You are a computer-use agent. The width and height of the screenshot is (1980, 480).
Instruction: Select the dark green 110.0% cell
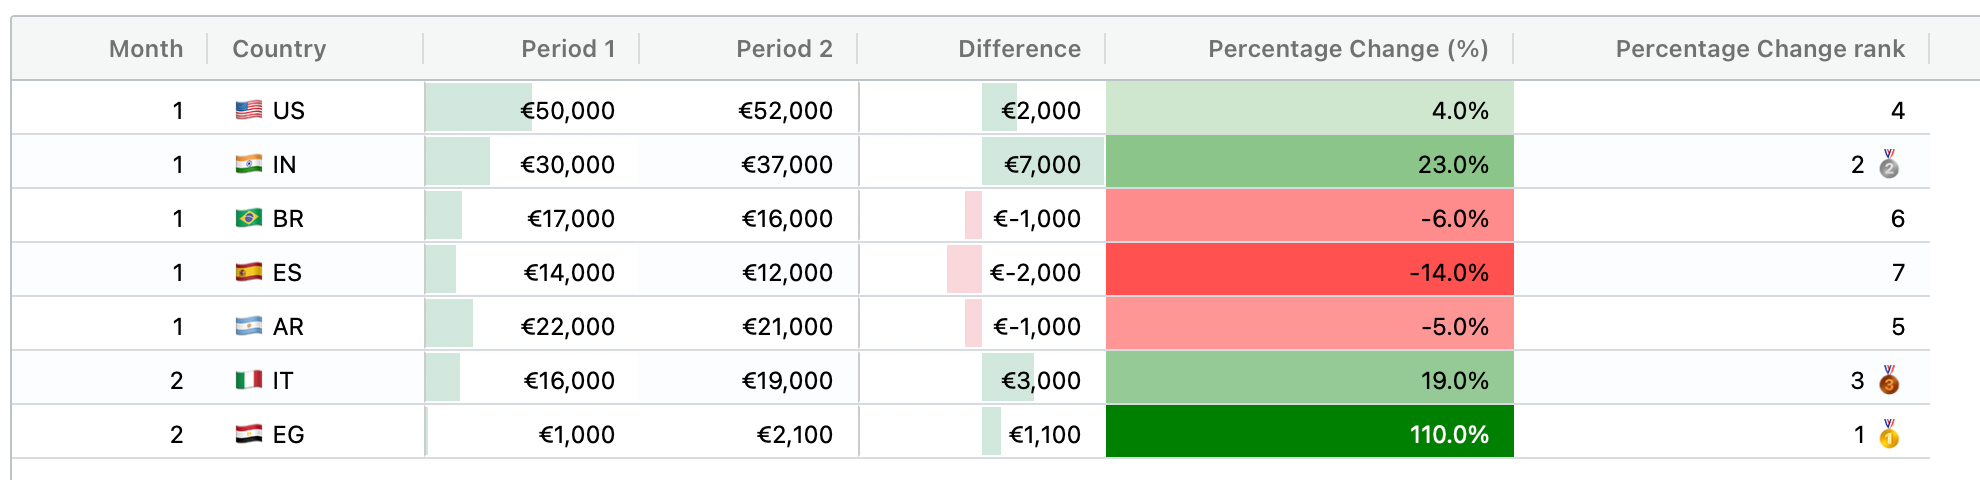[1309, 434]
